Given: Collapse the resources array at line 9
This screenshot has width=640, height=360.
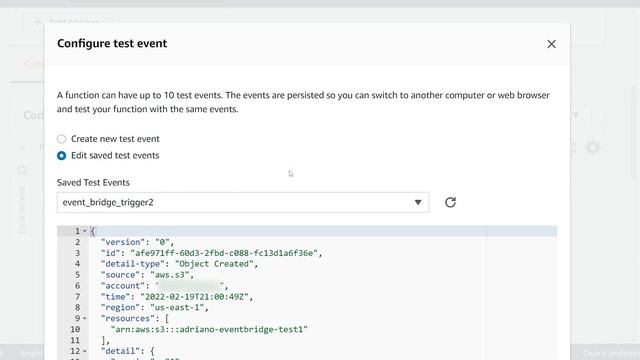Looking at the screenshot, I should click(84, 318).
